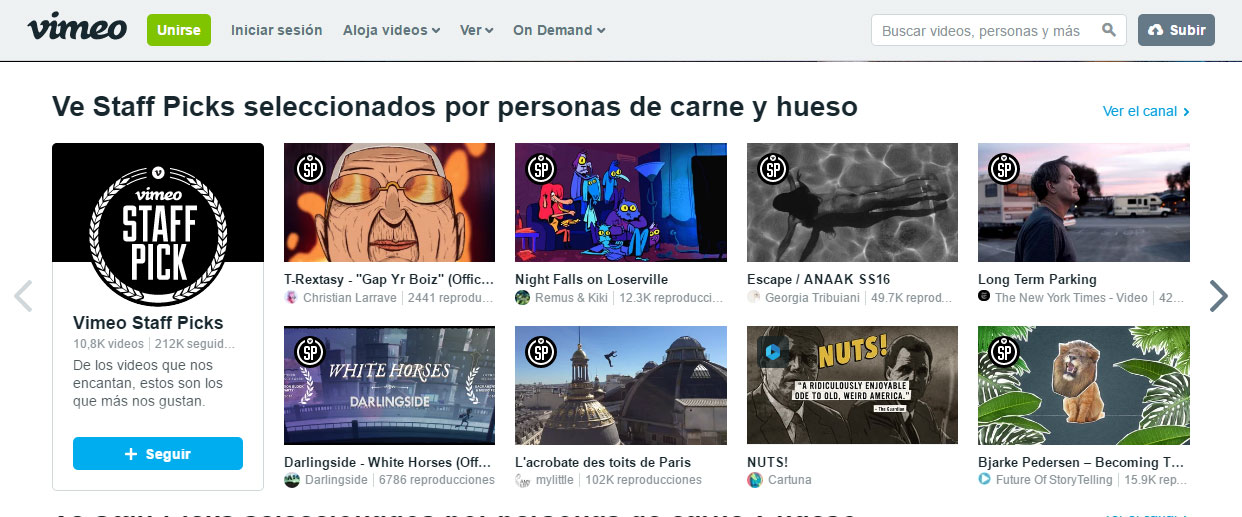Viewport: 1242px width, 517px height.
Task: Click The New York Times - Video author name
Action: (x=1071, y=297)
